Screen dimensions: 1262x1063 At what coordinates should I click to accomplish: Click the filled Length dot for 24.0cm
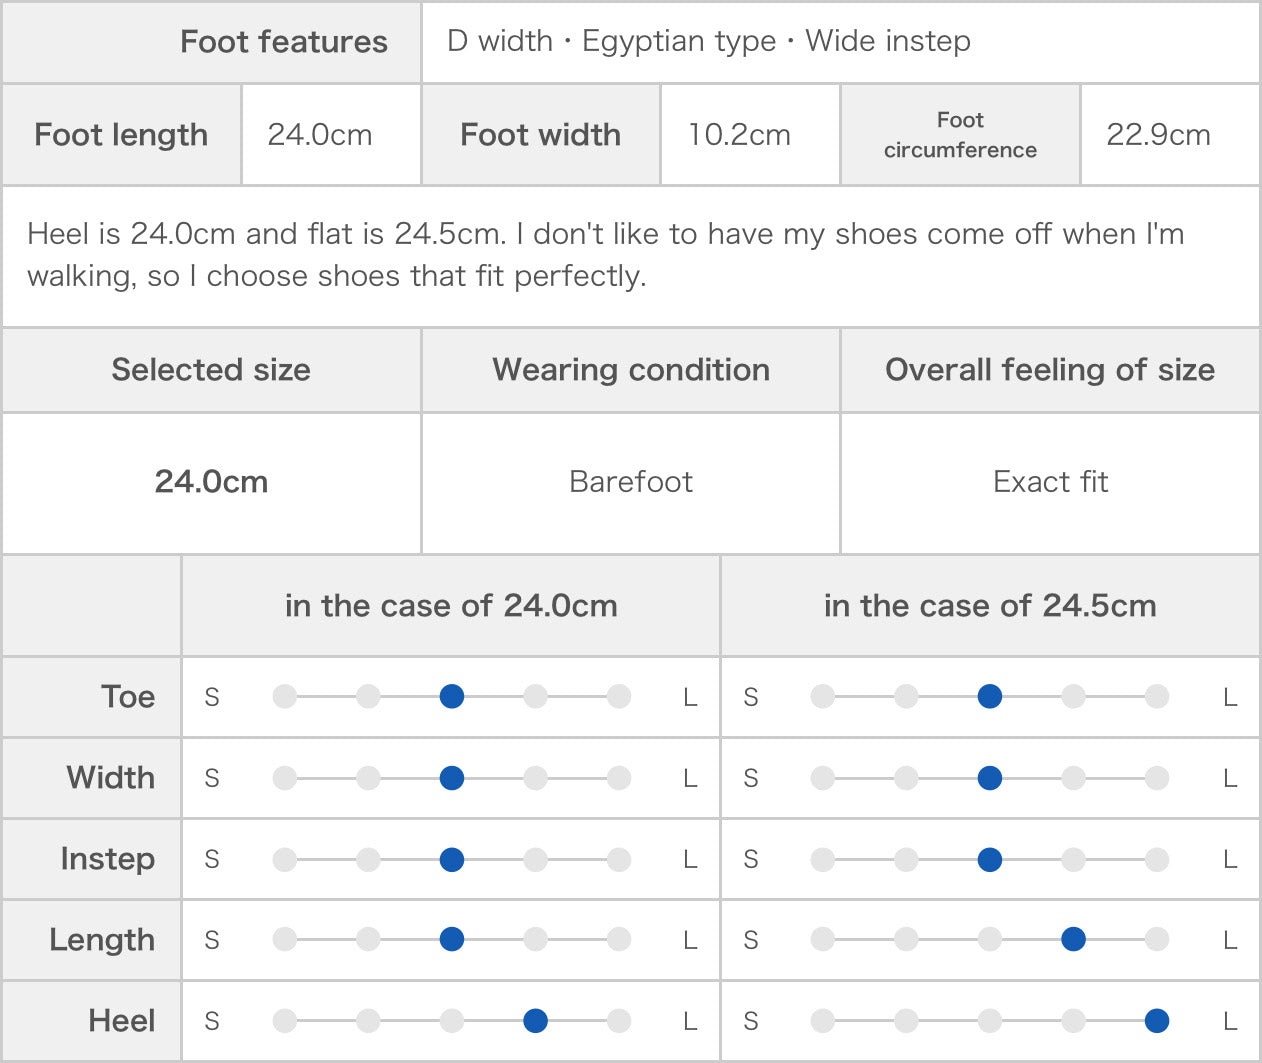[x=452, y=939]
